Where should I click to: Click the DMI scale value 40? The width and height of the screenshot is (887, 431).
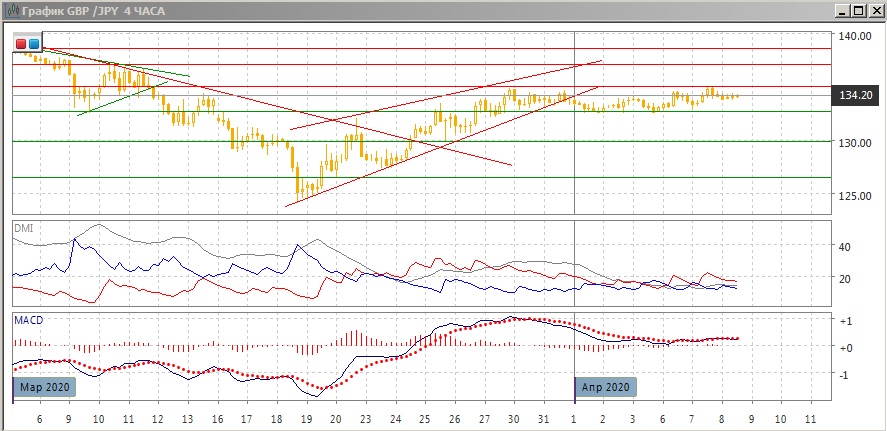point(843,247)
